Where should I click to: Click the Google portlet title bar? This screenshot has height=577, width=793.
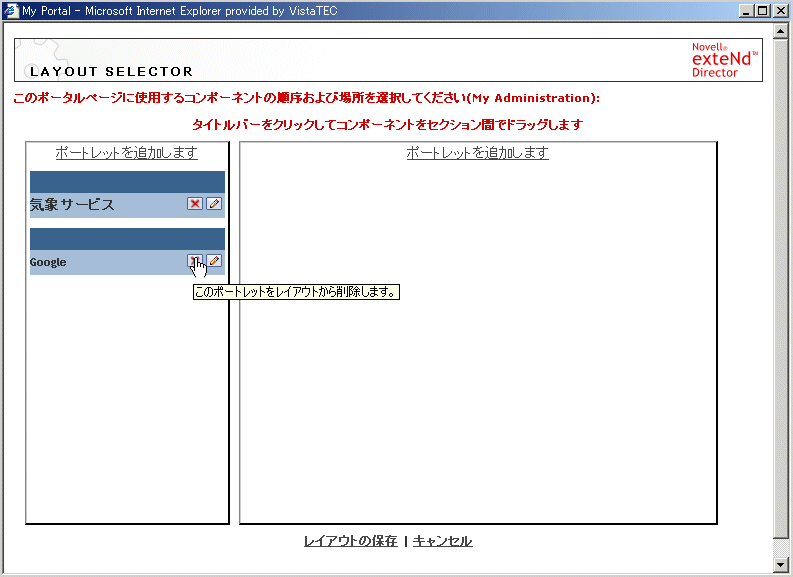point(127,239)
